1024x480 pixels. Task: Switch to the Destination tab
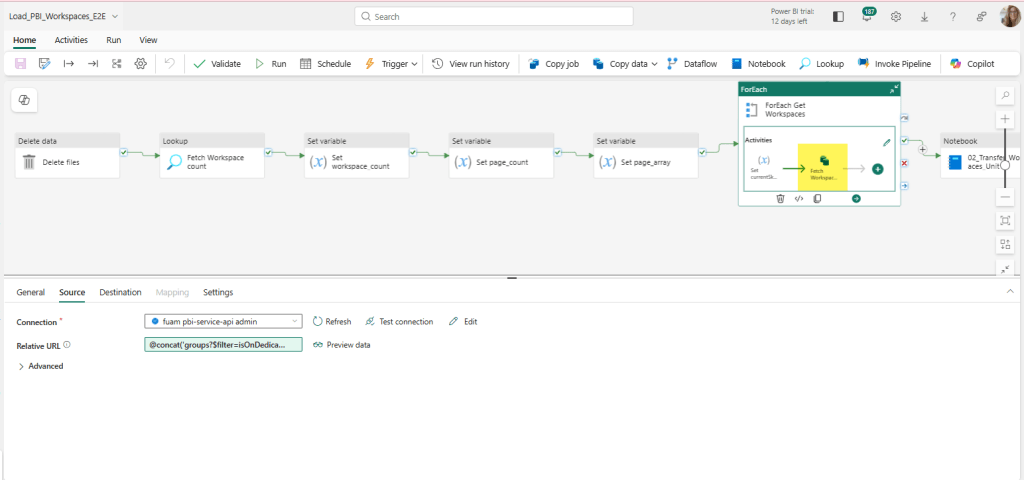120,292
